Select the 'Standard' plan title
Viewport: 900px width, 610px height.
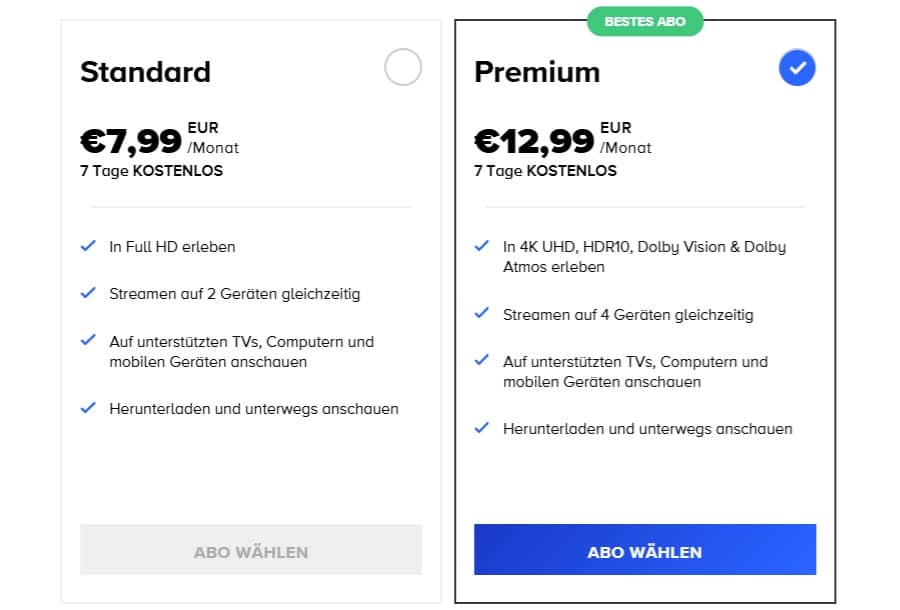[145, 72]
